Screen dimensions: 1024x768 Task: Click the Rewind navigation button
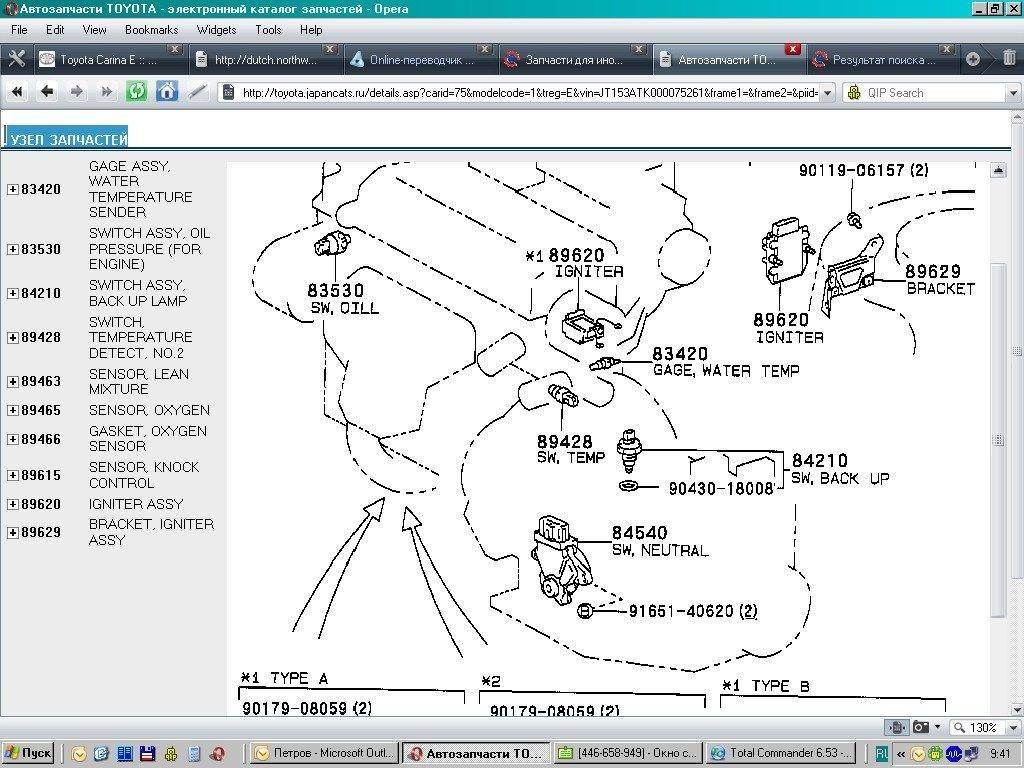[17, 92]
